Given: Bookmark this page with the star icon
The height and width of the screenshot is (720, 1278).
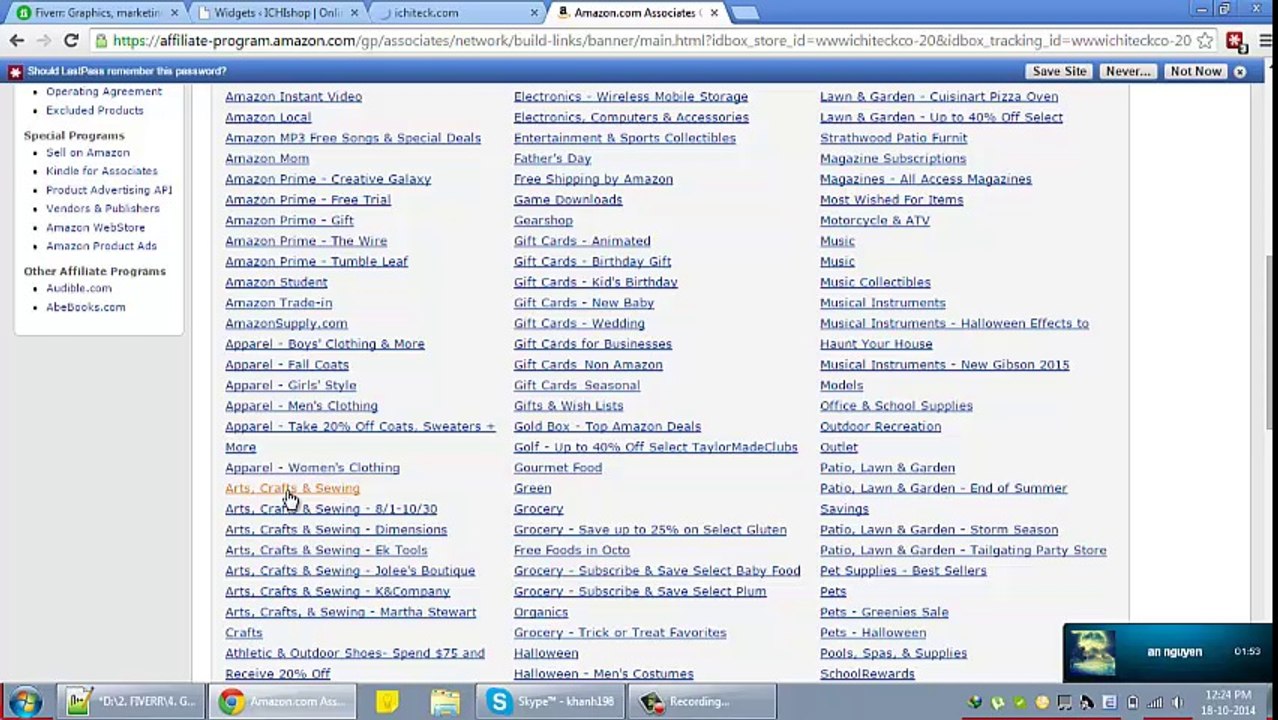Looking at the screenshot, I should (x=1206, y=41).
